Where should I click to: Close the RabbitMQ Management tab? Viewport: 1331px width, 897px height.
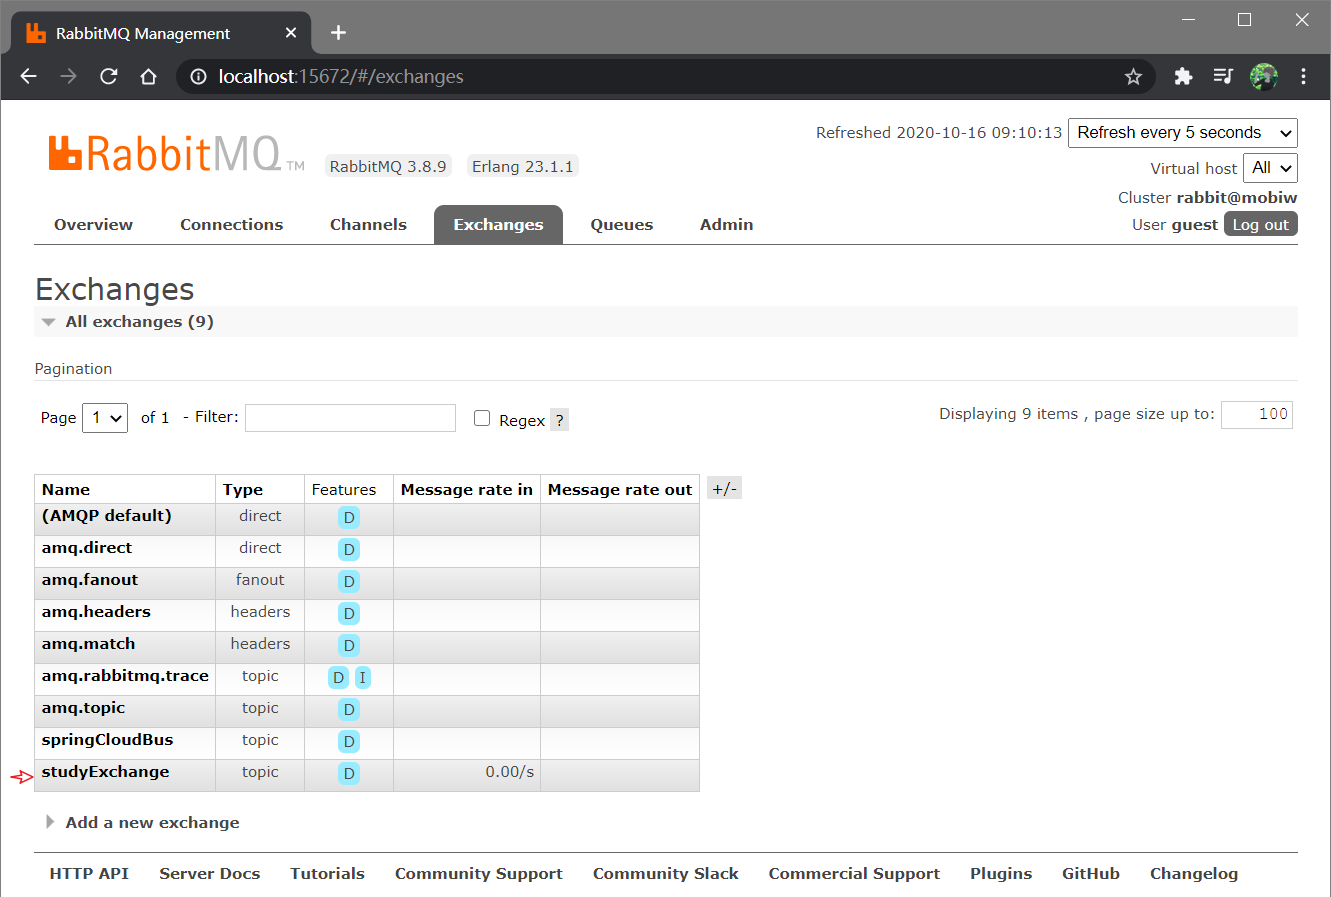pos(291,33)
